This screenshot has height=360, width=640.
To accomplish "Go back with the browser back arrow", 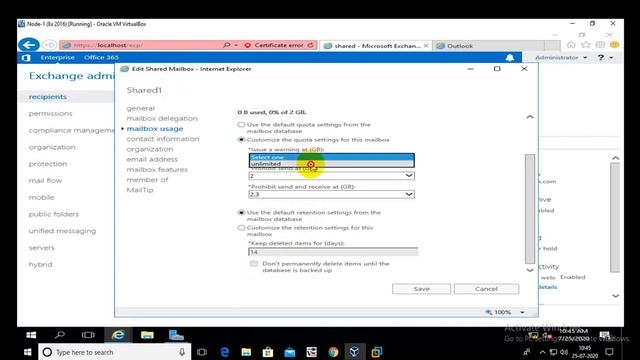I will pyautogui.click(x=29, y=45).
